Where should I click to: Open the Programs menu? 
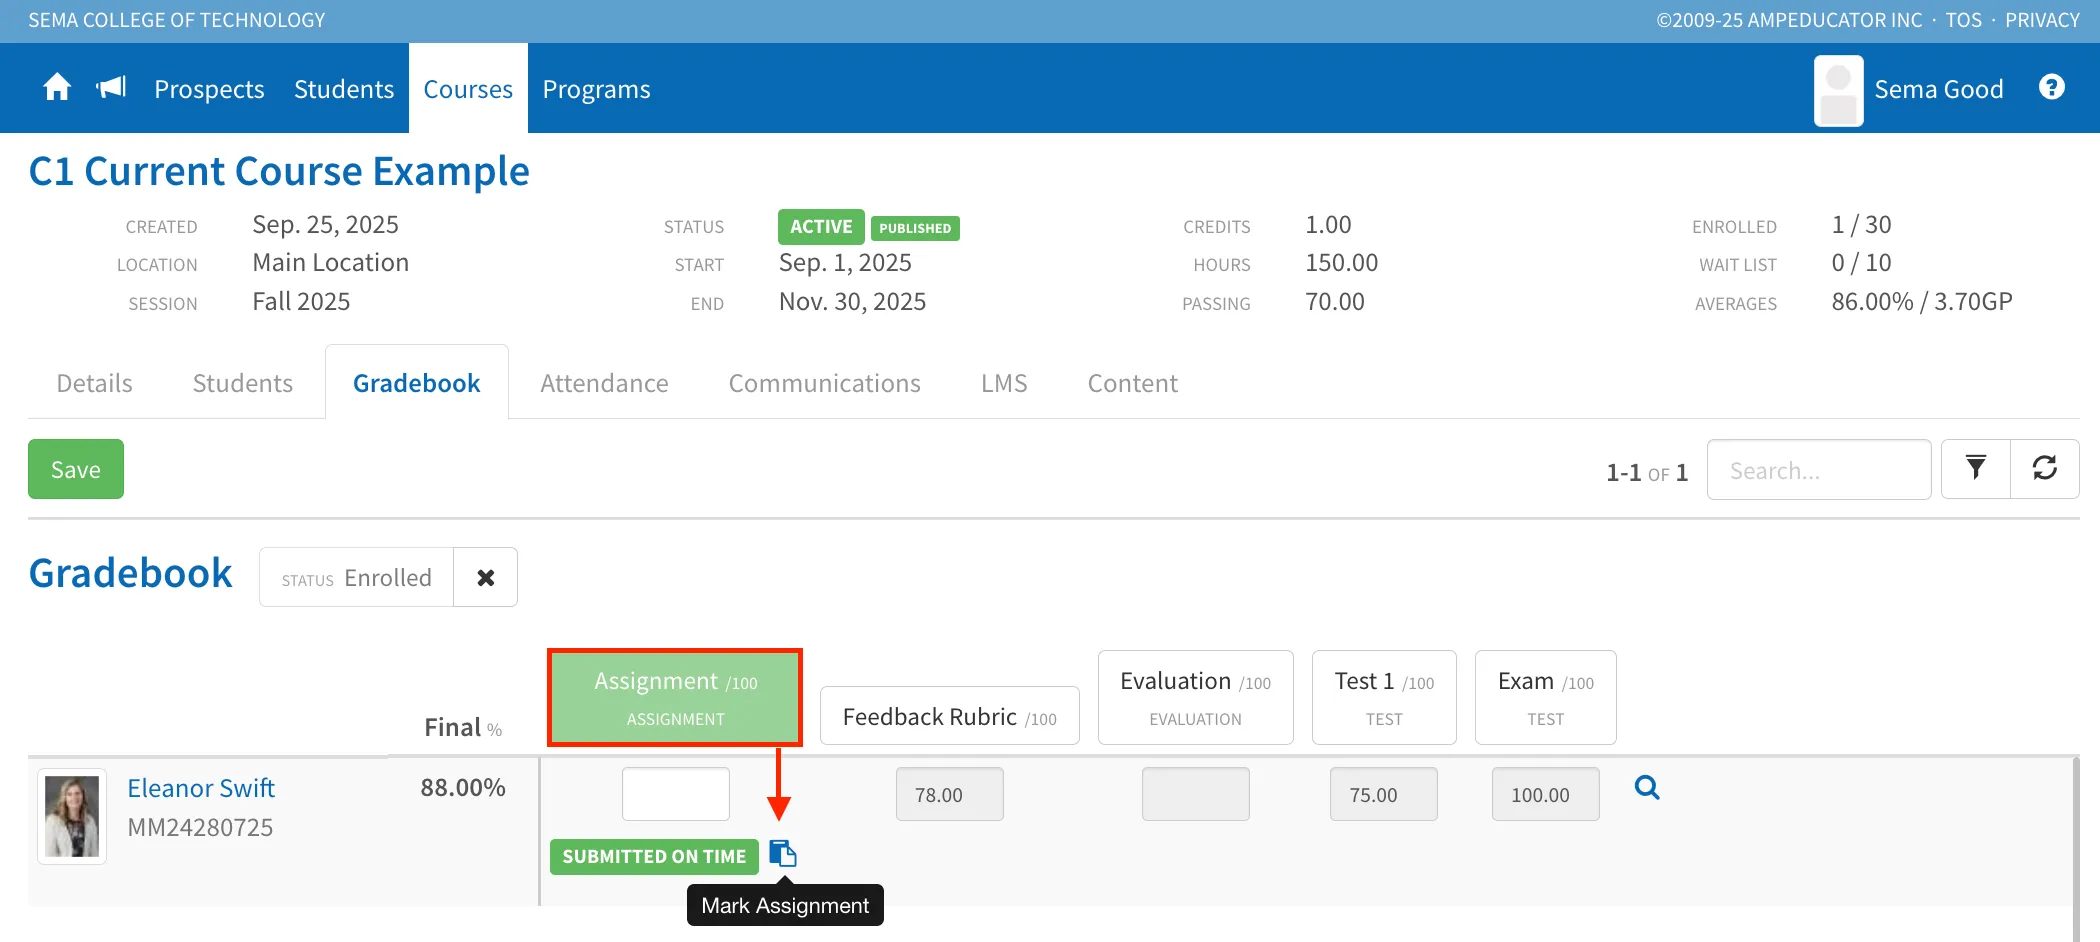pos(596,89)
